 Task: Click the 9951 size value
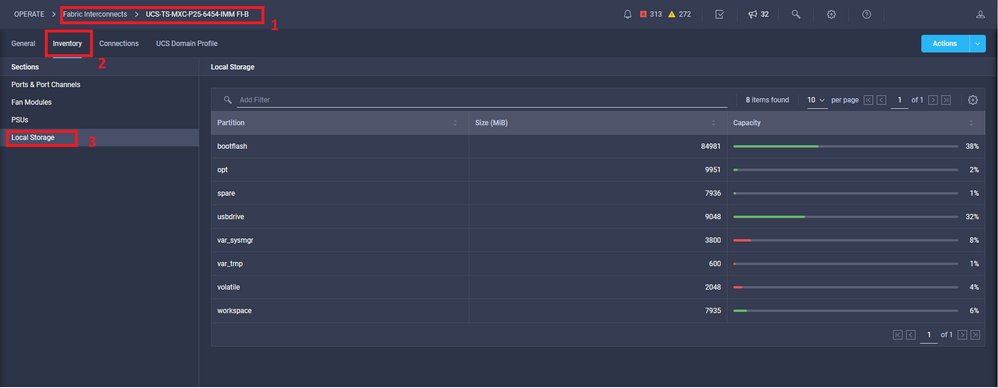[x=713, y=170]
